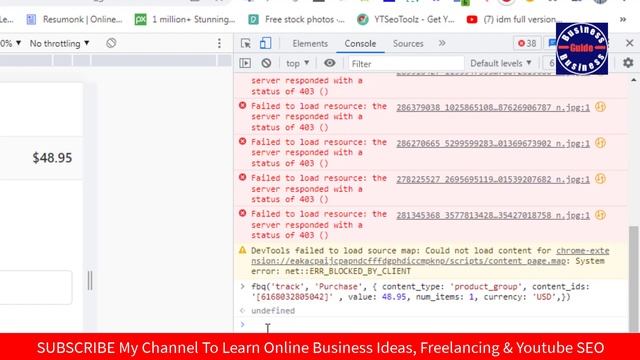Open device toolbar three-dot options menu
This screenshot has width=640, height=360.
tap(219, 43)
